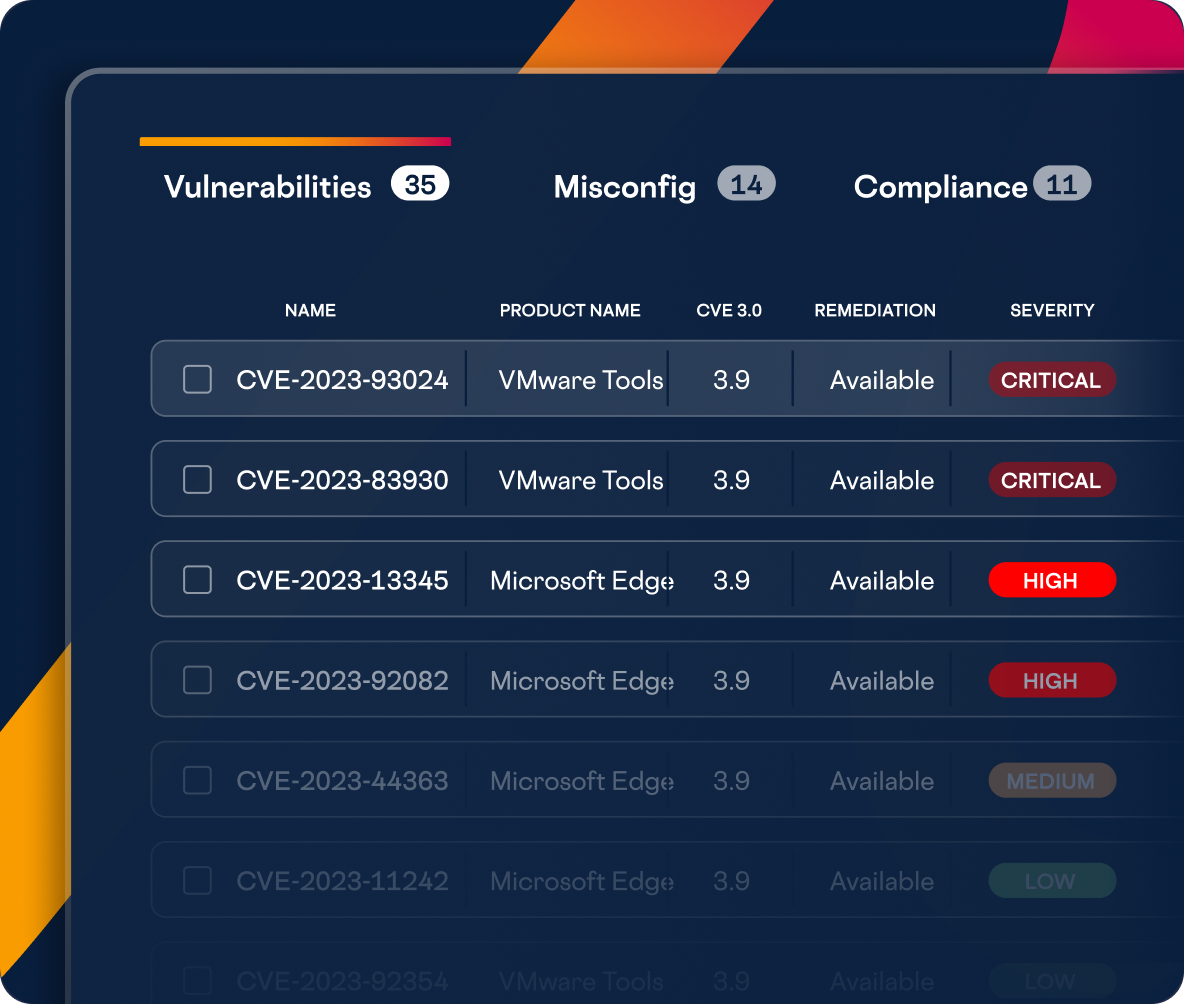Open the Misconfig tab

[x=624, y=187]
